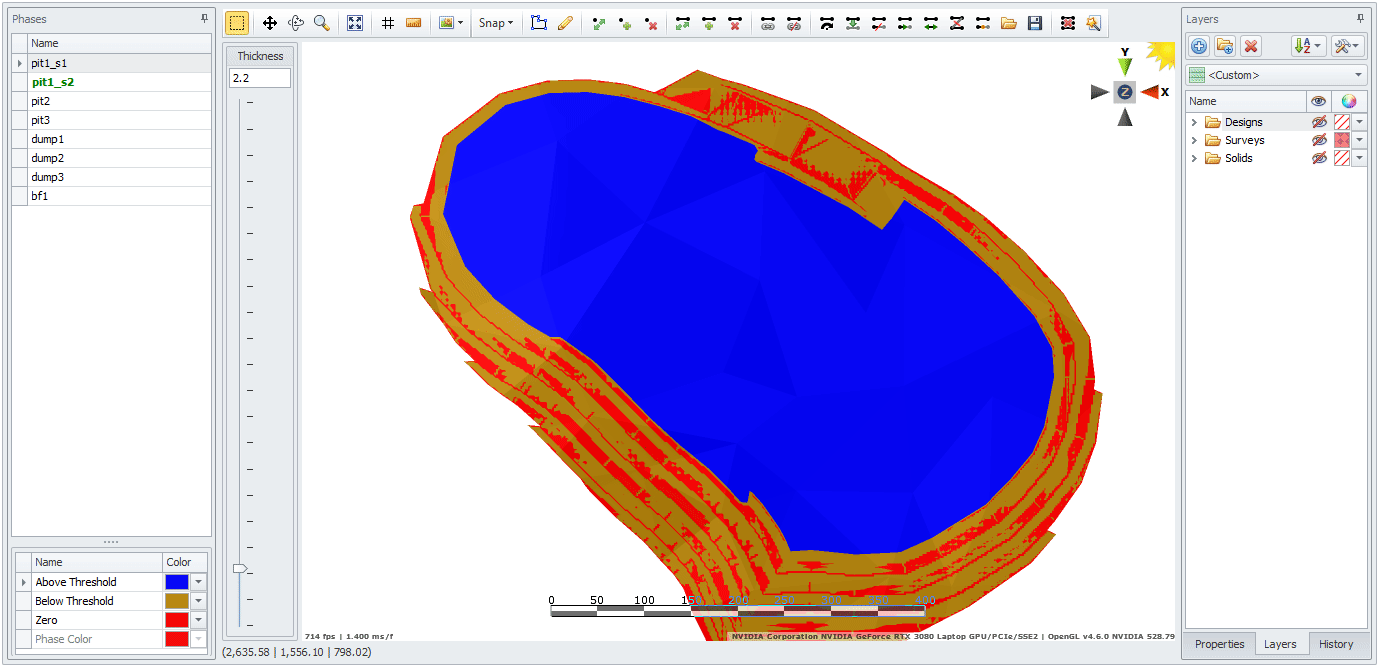
Task: Toggle visibility of the Designs layer
Action: (x=1319, y=122)
